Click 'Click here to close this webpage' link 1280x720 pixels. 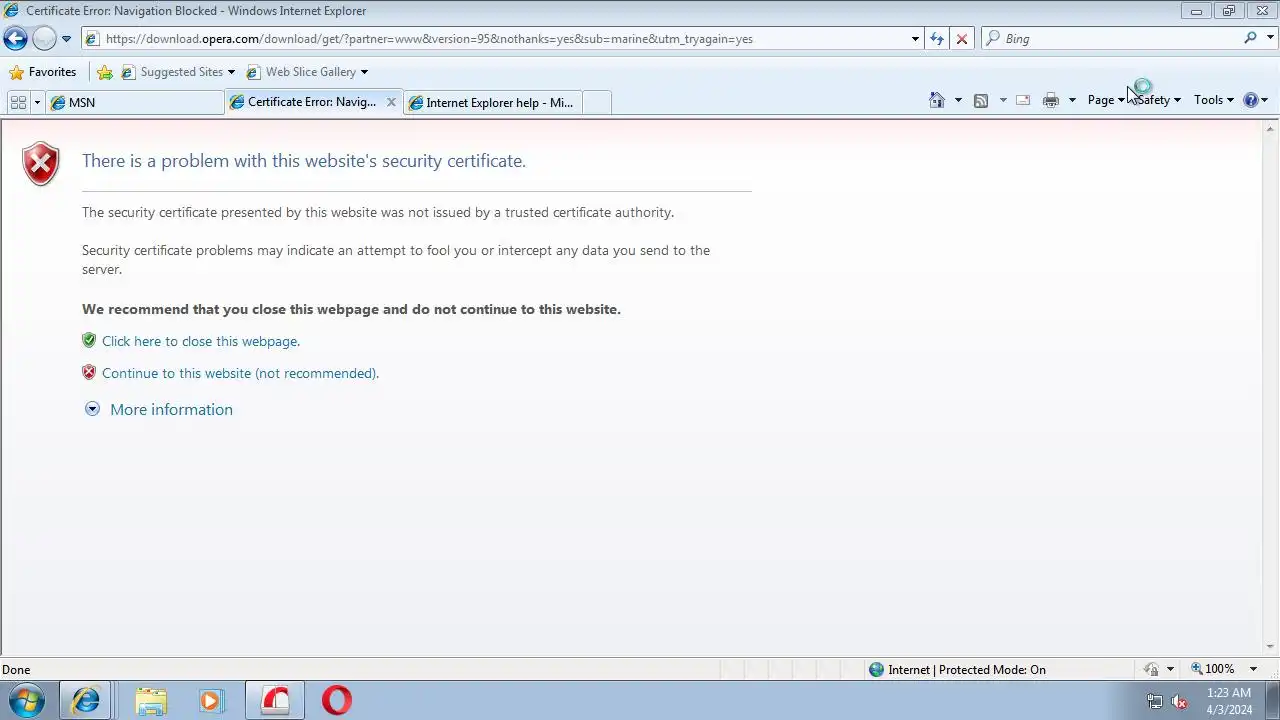coord(201,341)
